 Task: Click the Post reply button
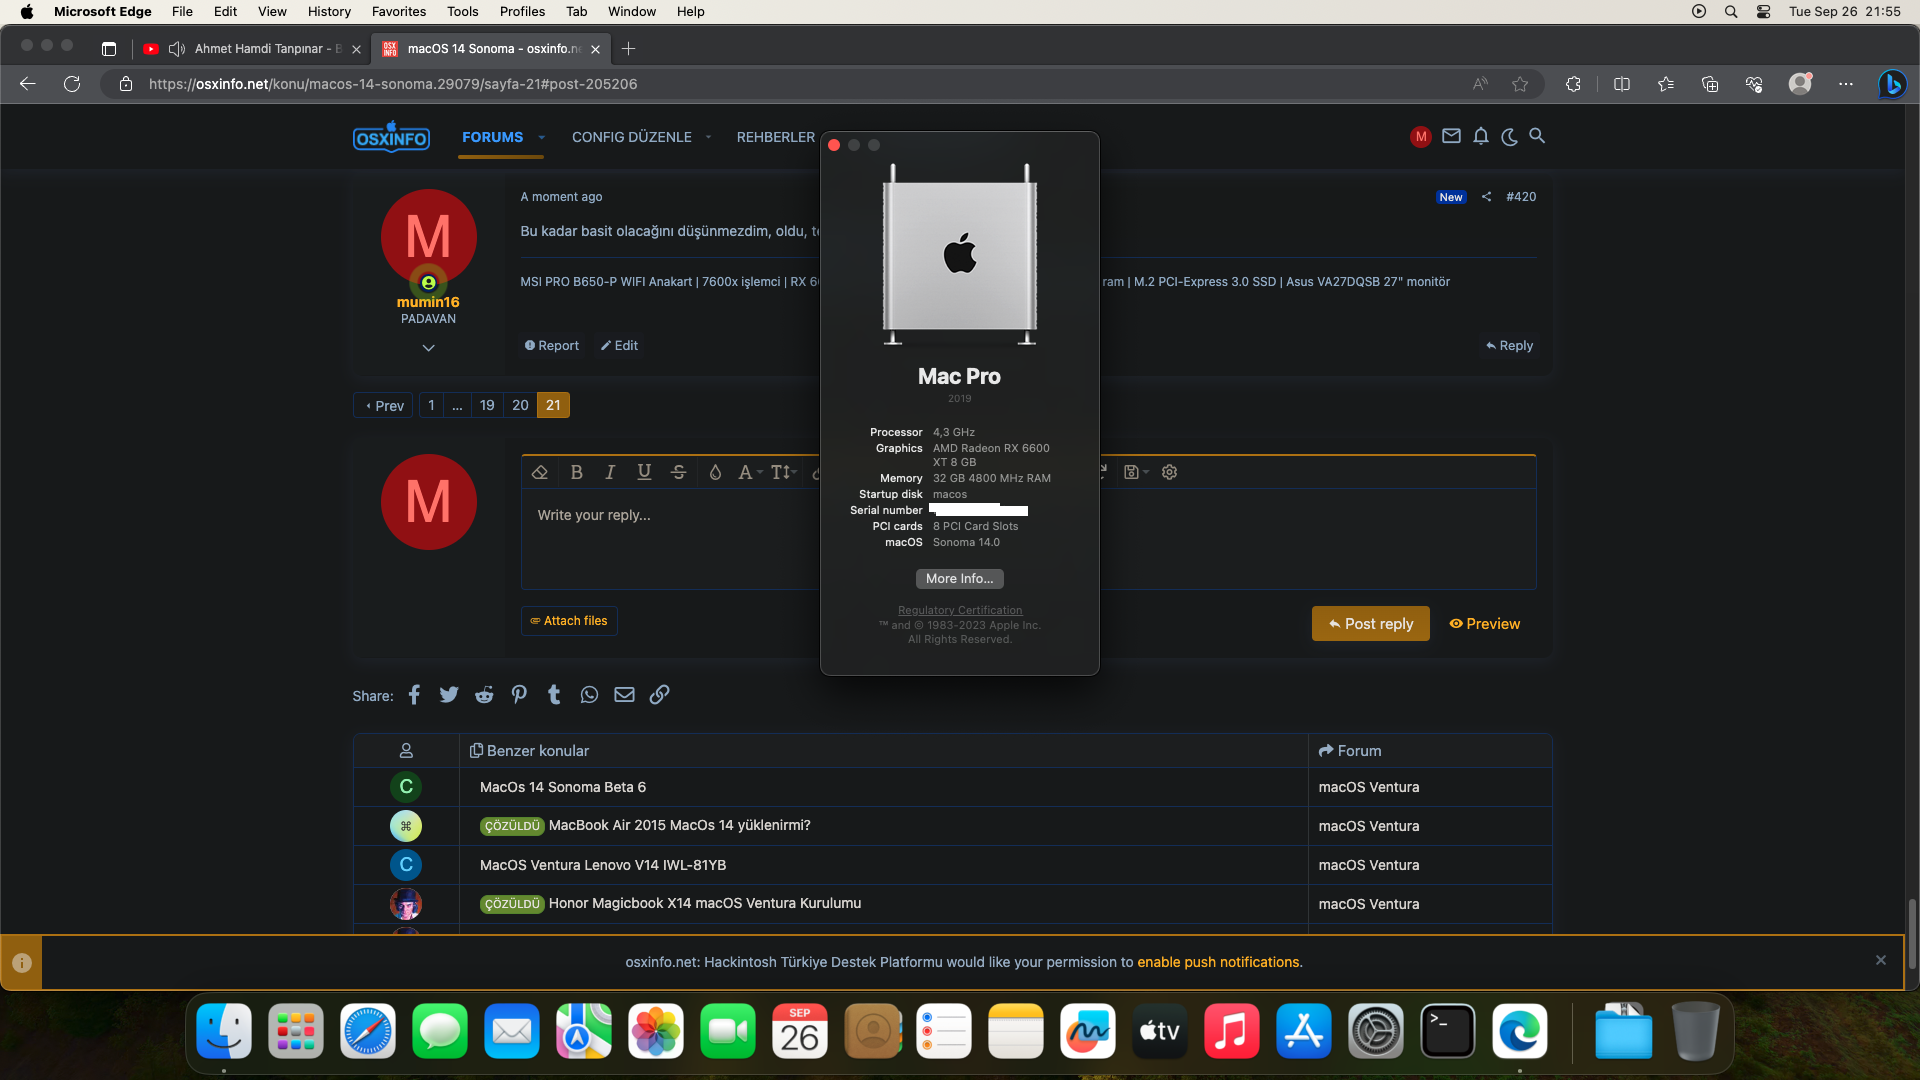[x=1370, y=623]
